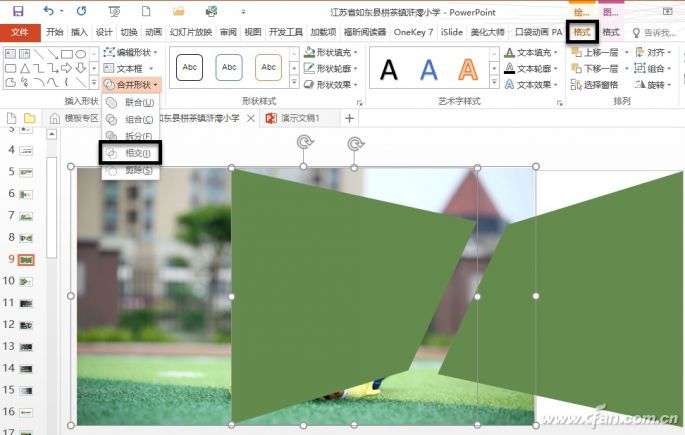Expand the shapes gallery more button
Screen dimensions: 685x435
pos(94,82)
